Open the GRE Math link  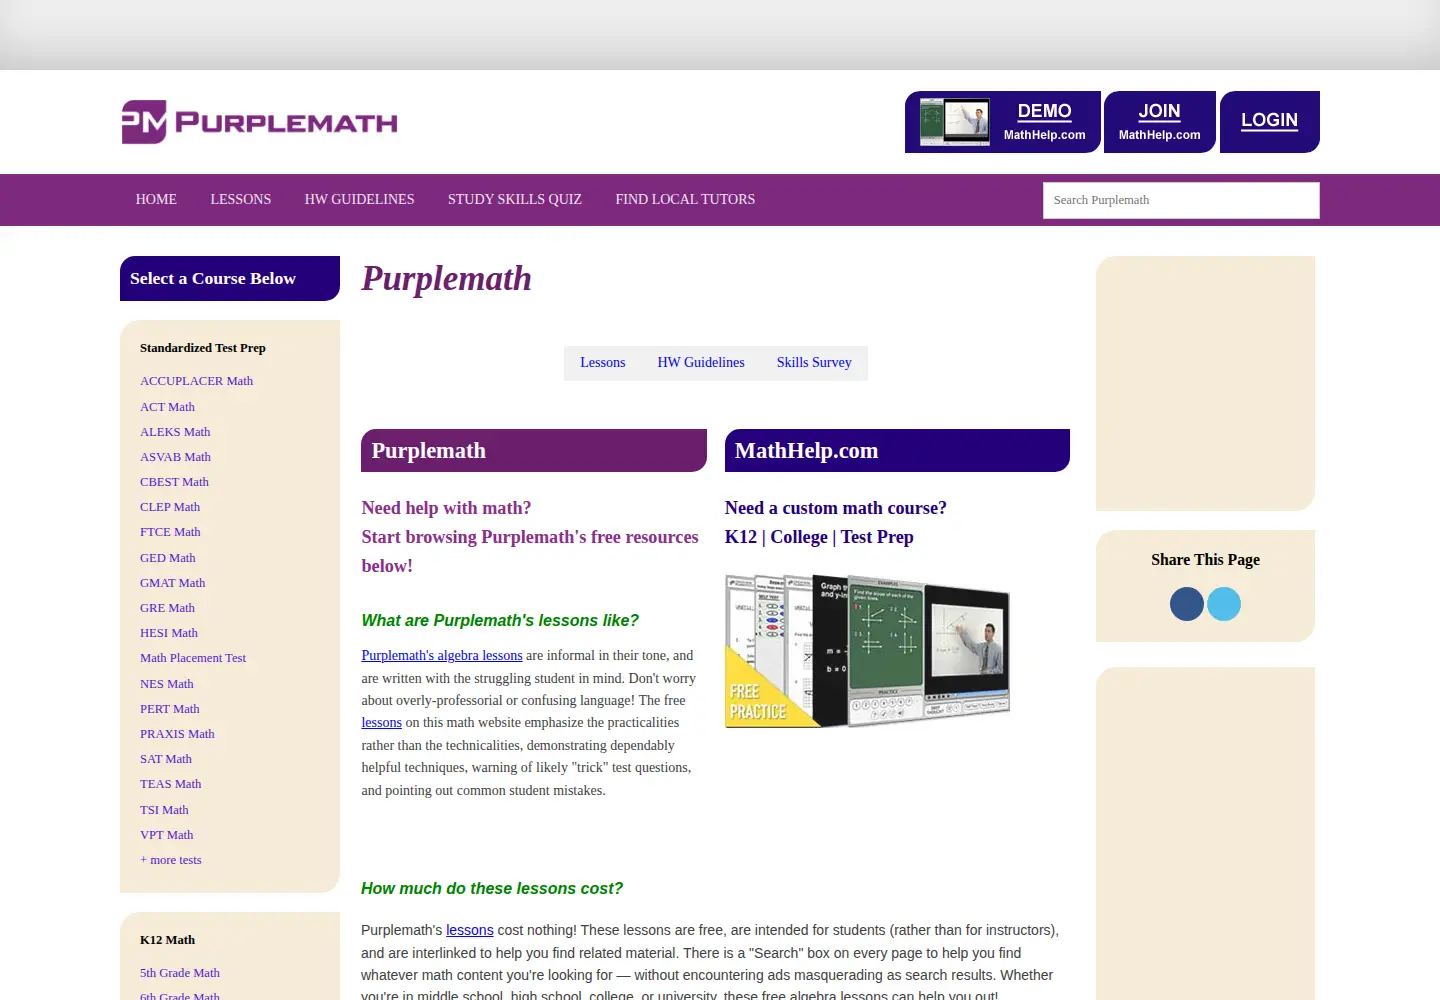167,608
